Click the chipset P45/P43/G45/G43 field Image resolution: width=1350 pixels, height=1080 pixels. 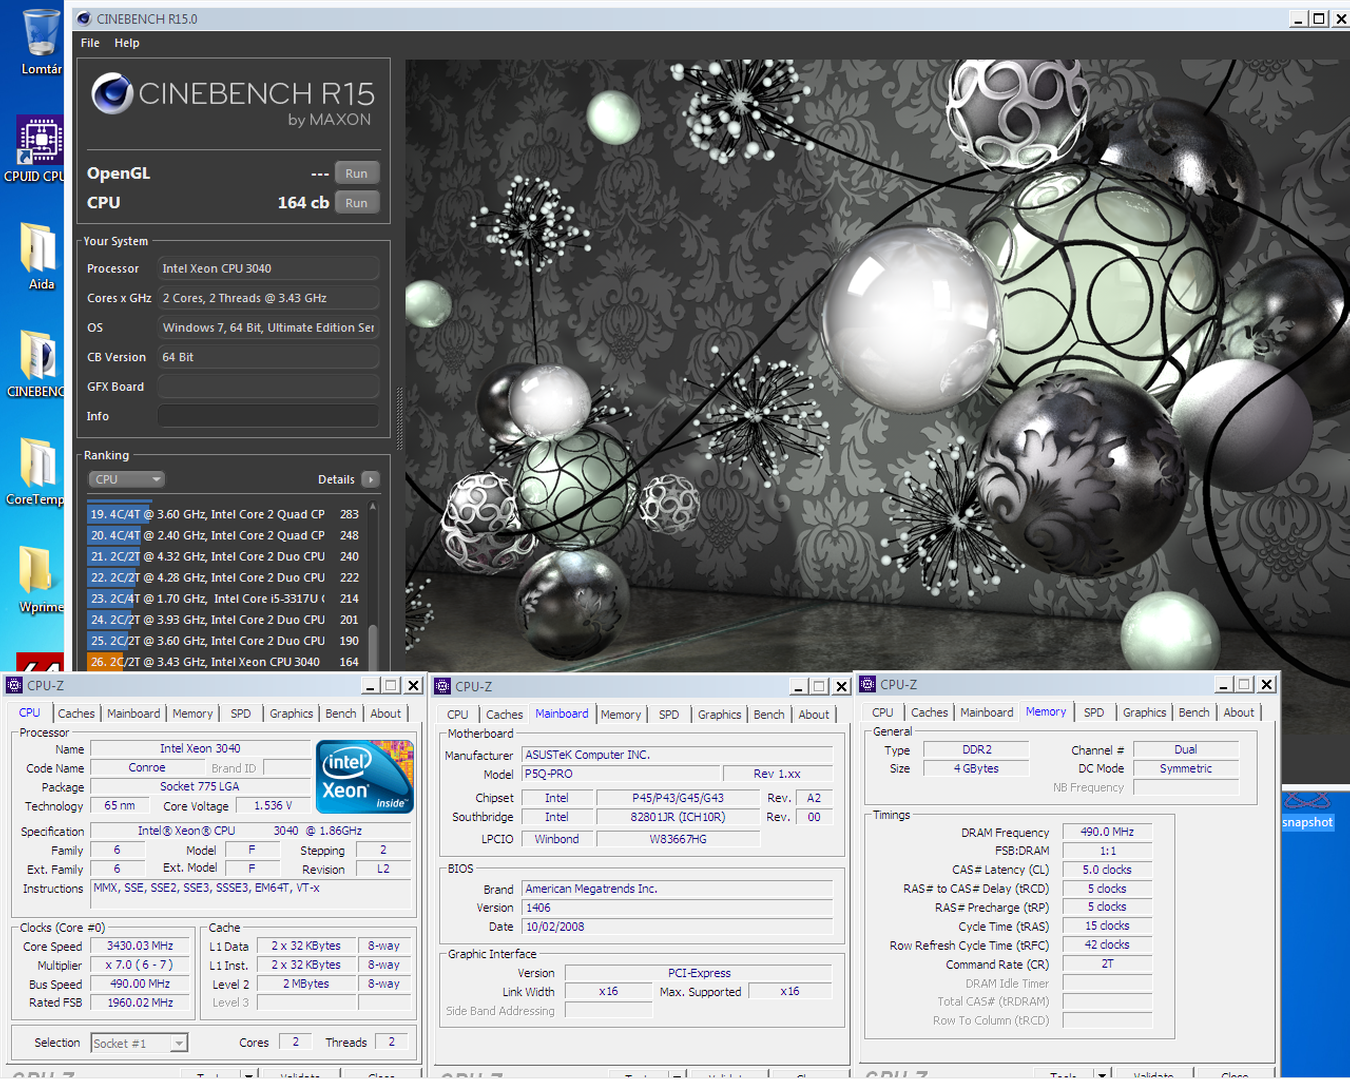coord(678,798)
